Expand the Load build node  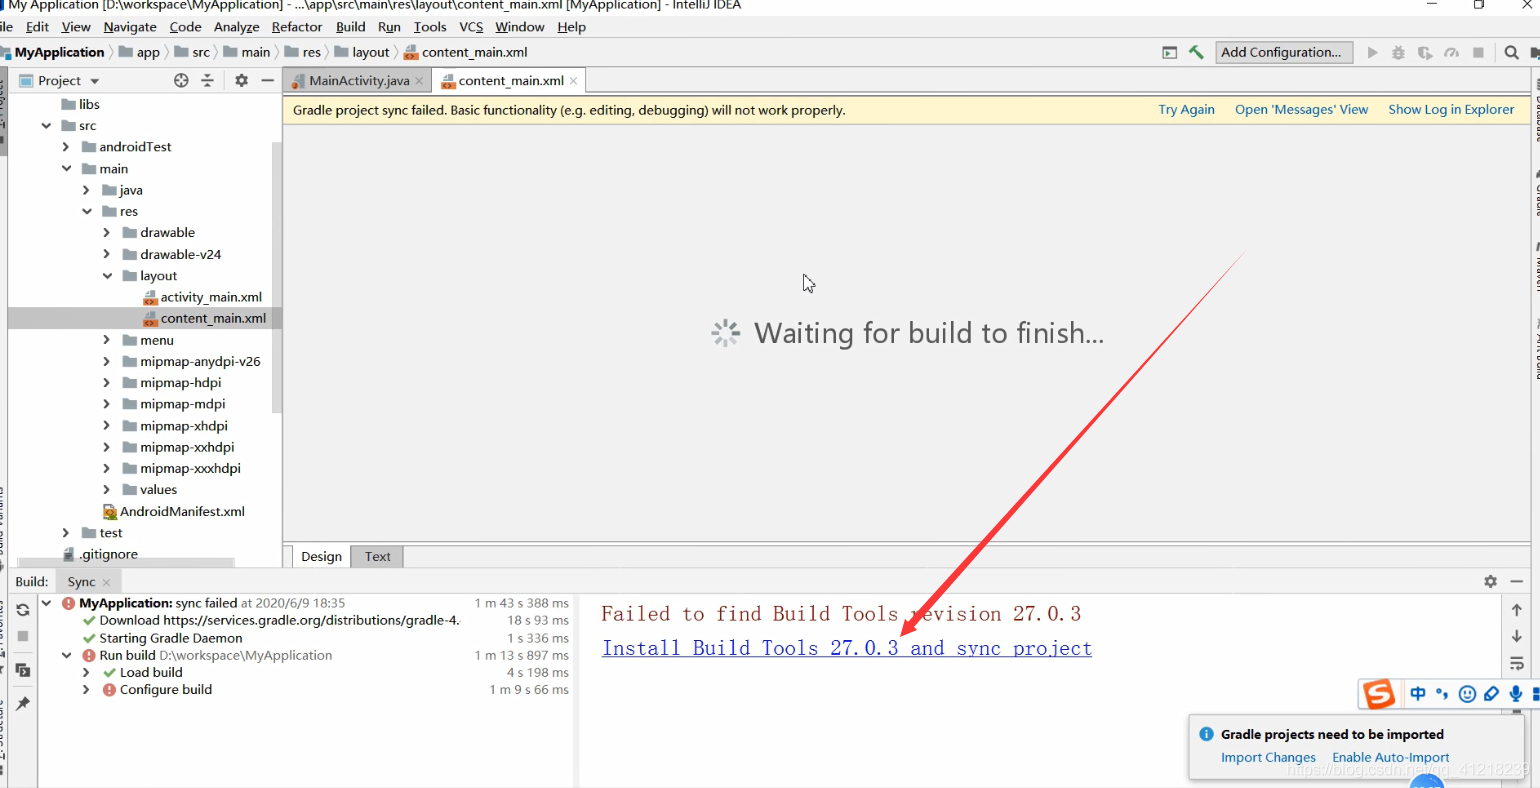(x=87, y=673)
